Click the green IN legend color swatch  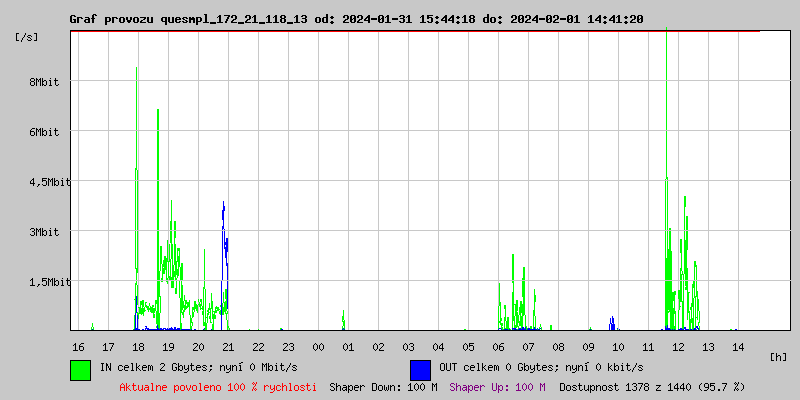click(81, 370)
